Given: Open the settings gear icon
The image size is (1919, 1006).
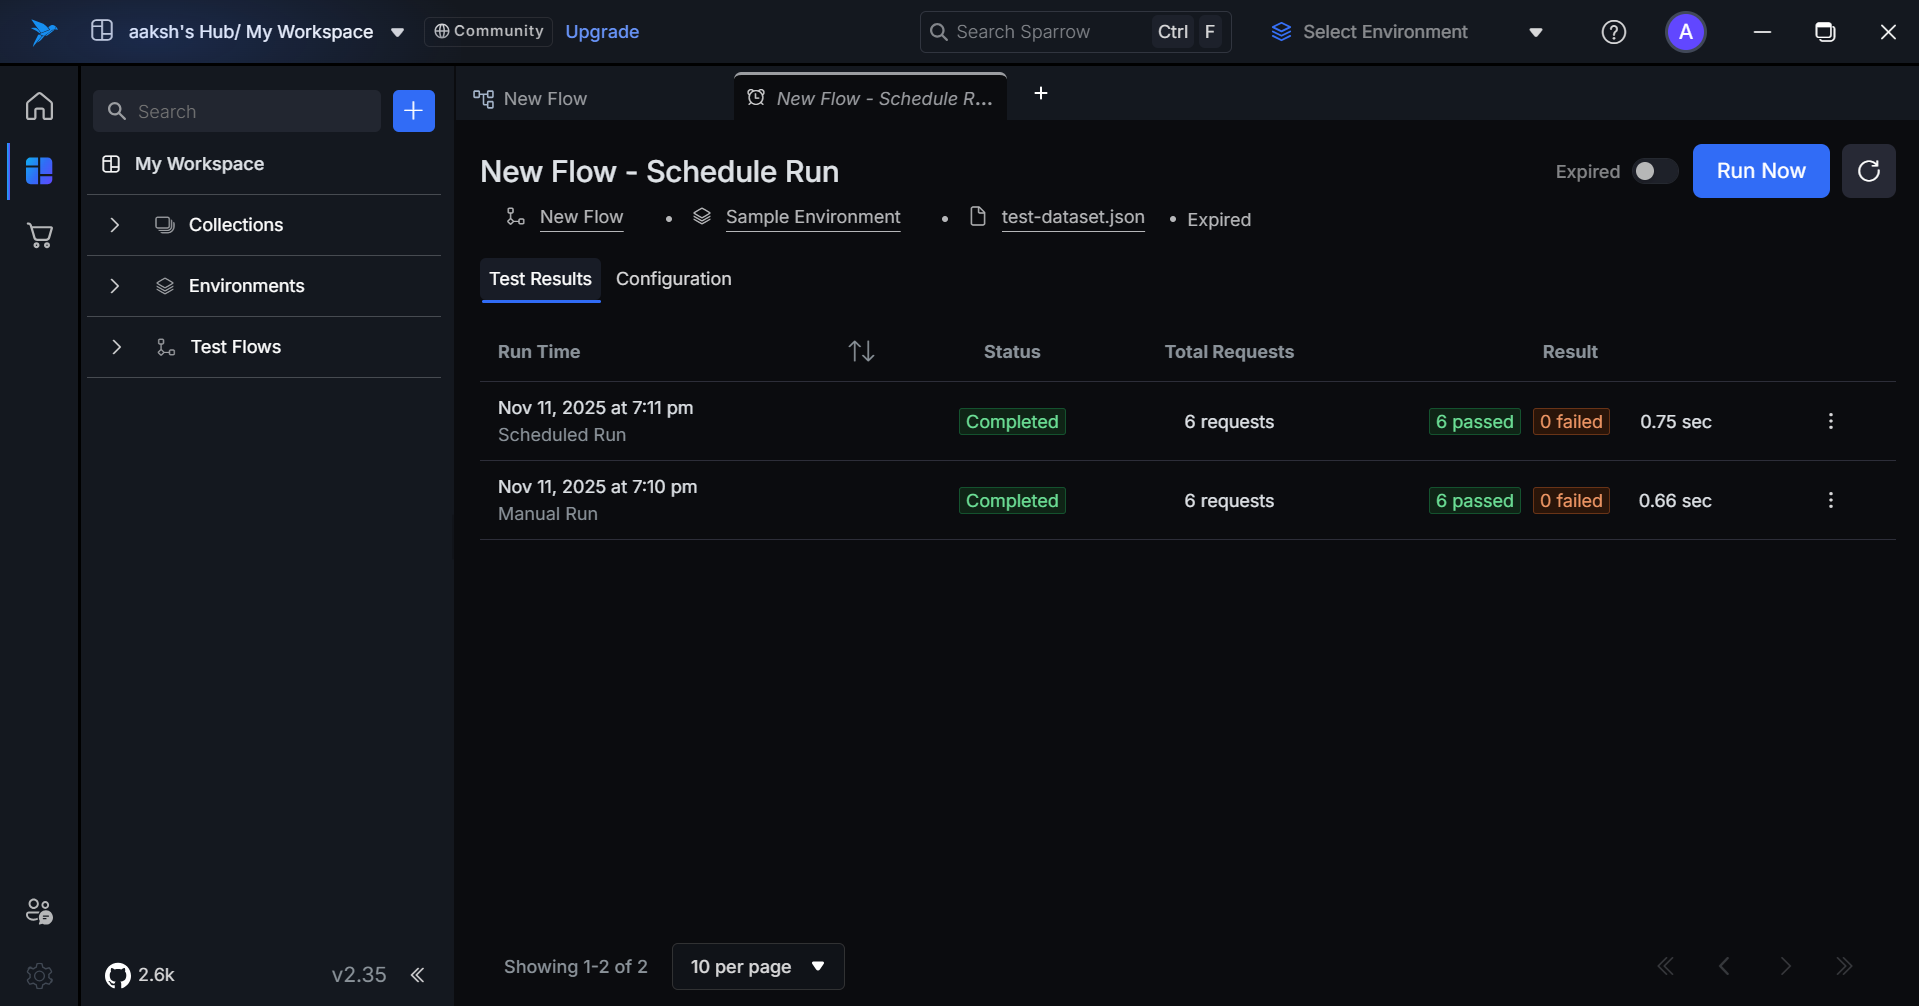Looking at the screenshot, I should (x=39, y=975).
